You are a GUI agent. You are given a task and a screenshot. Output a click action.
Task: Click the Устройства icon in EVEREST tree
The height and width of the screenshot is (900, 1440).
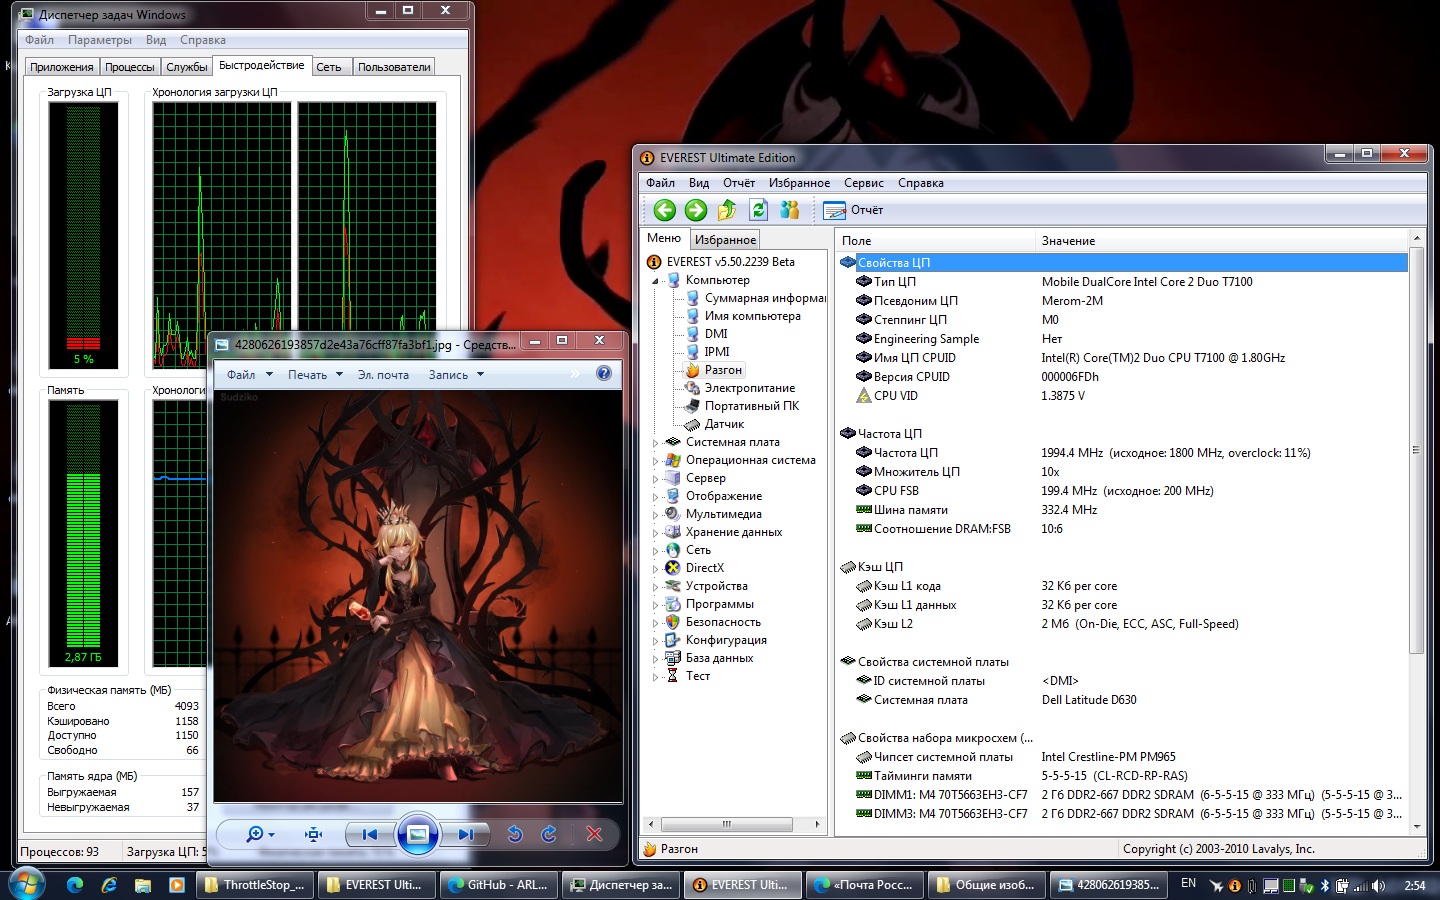(x=673, y=586)
